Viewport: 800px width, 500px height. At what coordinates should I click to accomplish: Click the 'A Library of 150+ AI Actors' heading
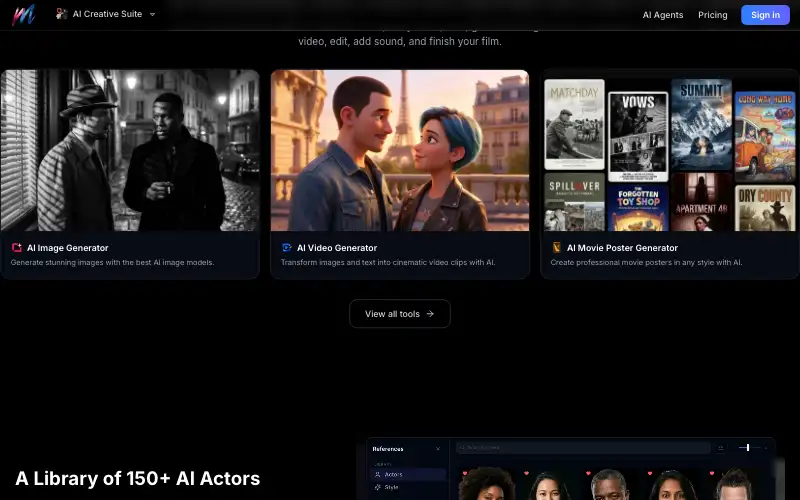pyautogui.click(x=138, y=479)
